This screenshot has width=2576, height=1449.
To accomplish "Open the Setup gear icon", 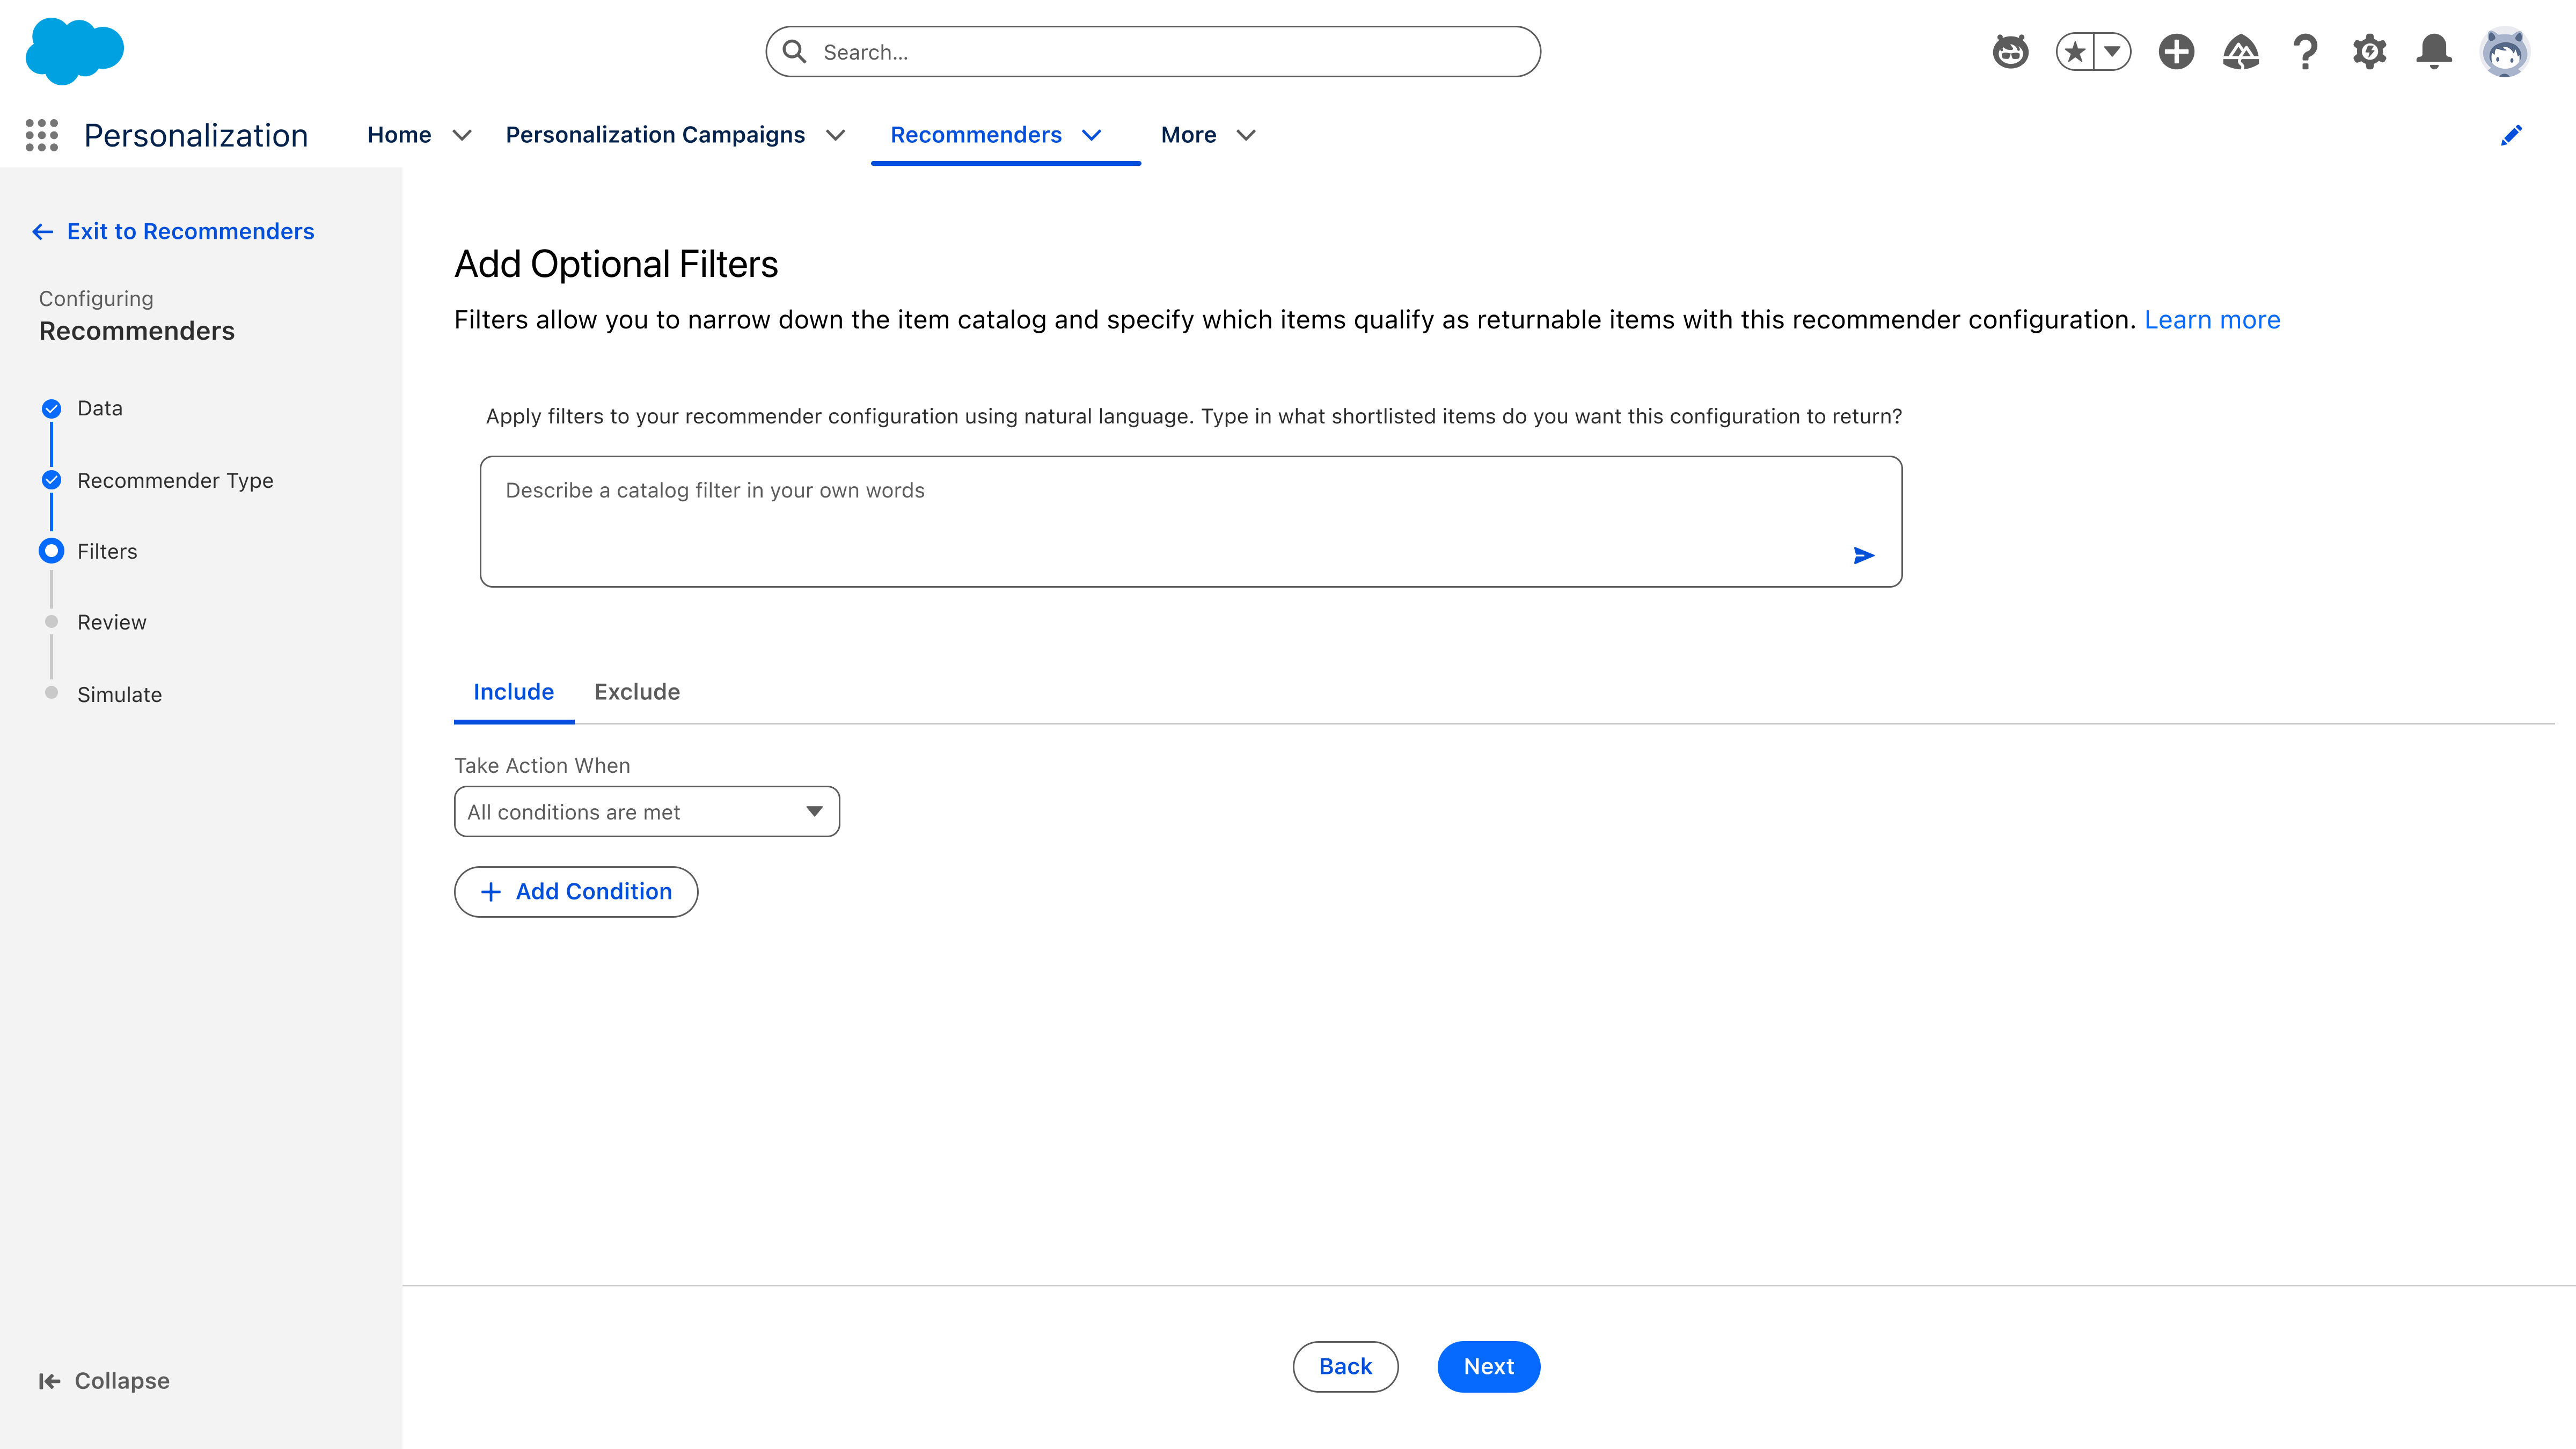I will click(2370, 52).
